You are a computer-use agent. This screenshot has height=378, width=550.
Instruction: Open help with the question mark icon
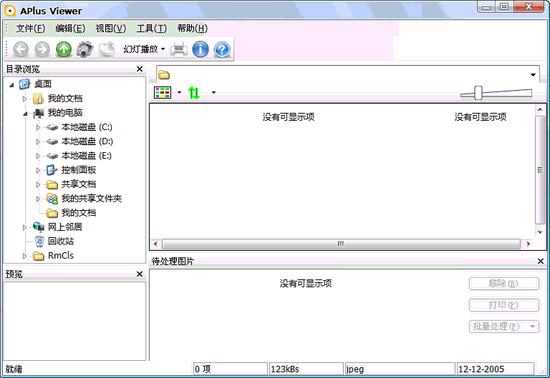pos(222,49)
